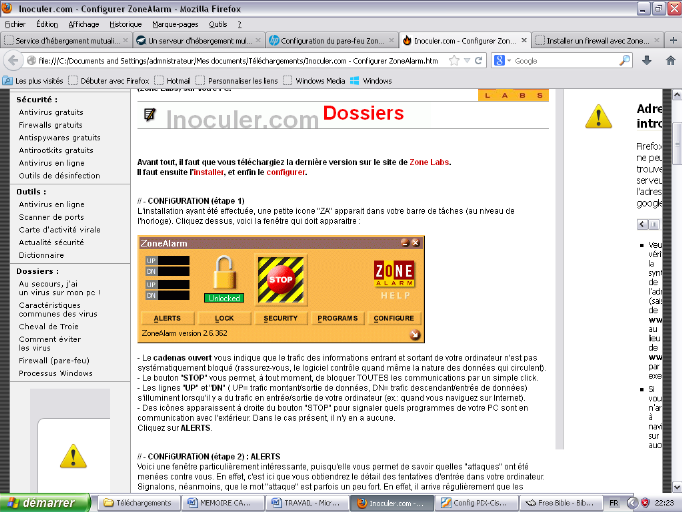
Task: Close the 'Service d'hébergement mutuali' tab
Action: pos(125,40)
